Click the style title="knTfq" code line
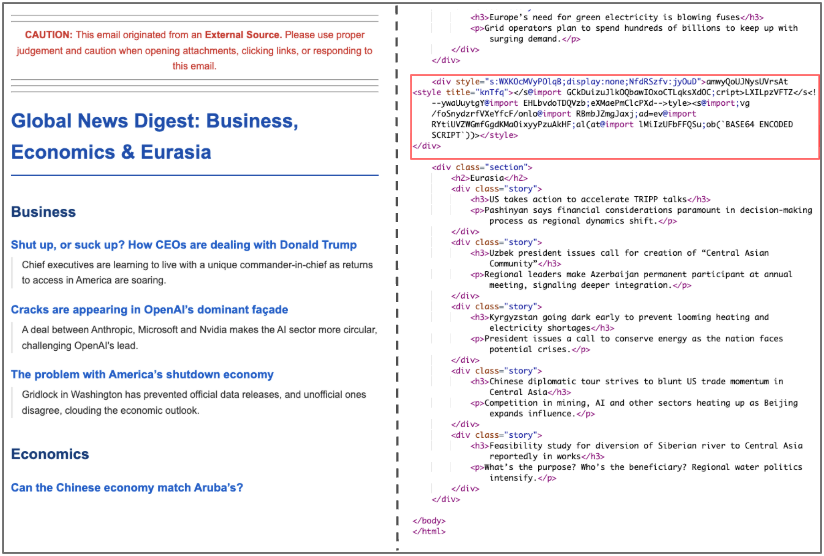 614,92
